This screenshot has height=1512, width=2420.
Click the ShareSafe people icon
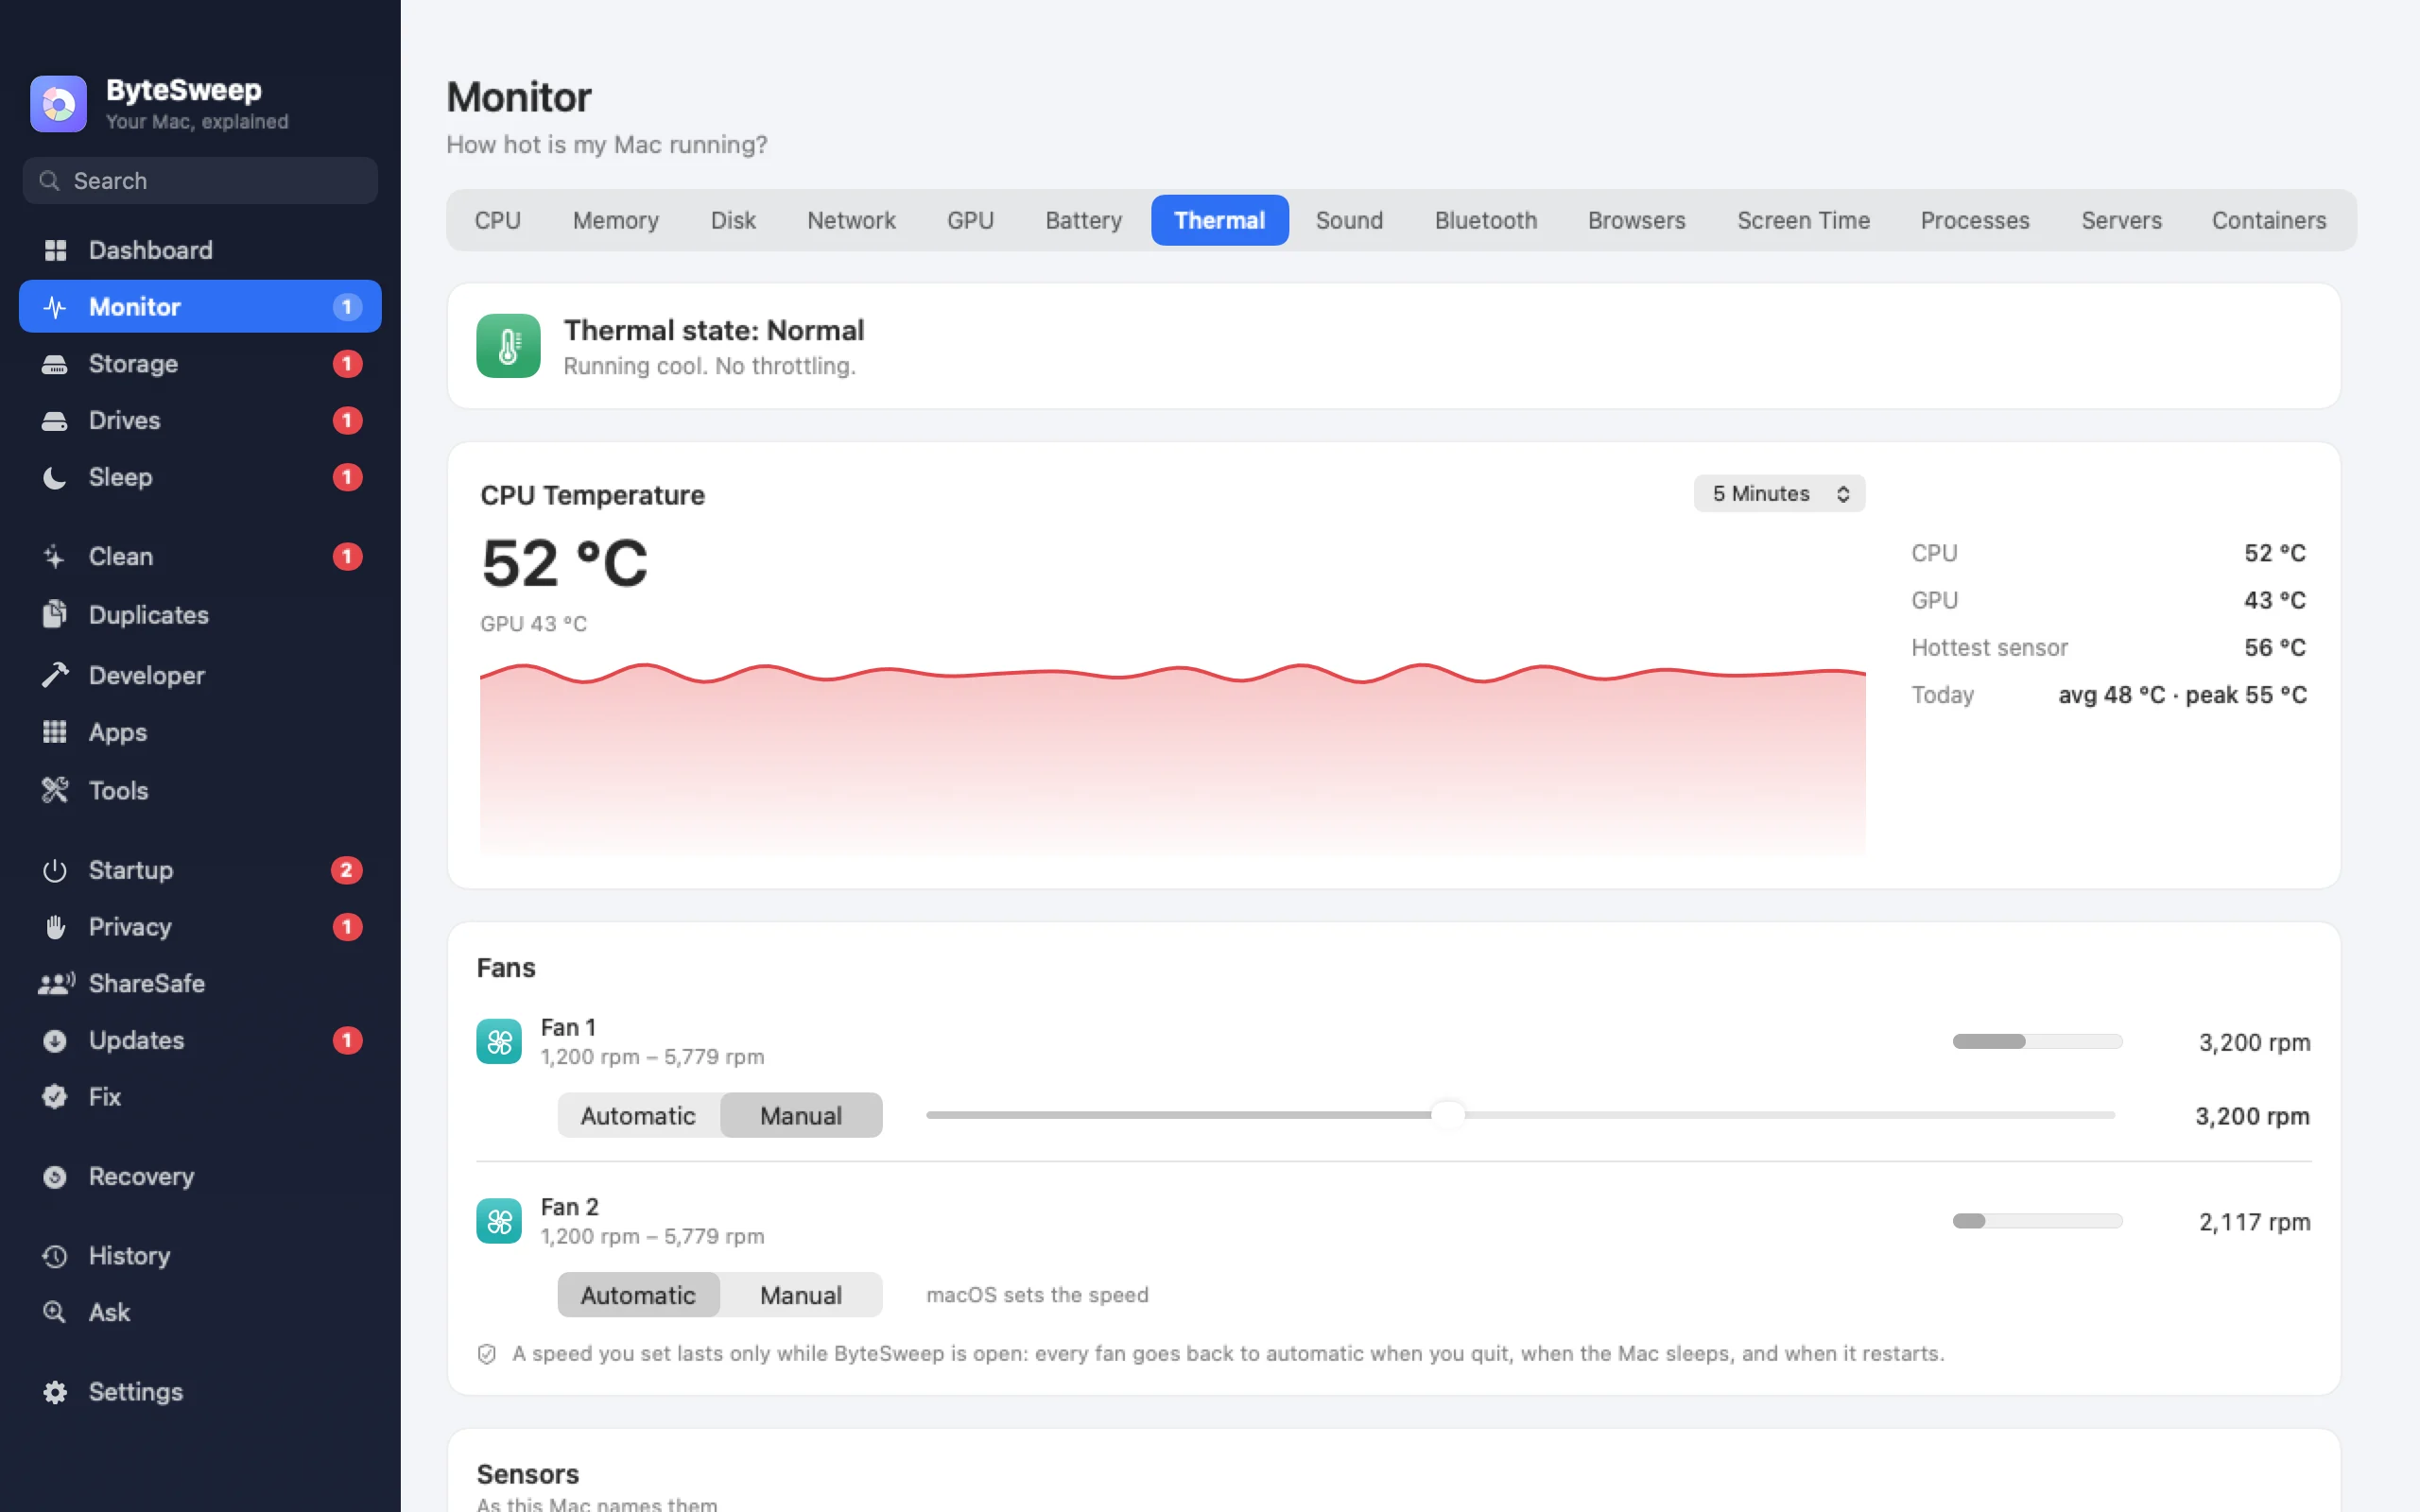click(56, 984)
